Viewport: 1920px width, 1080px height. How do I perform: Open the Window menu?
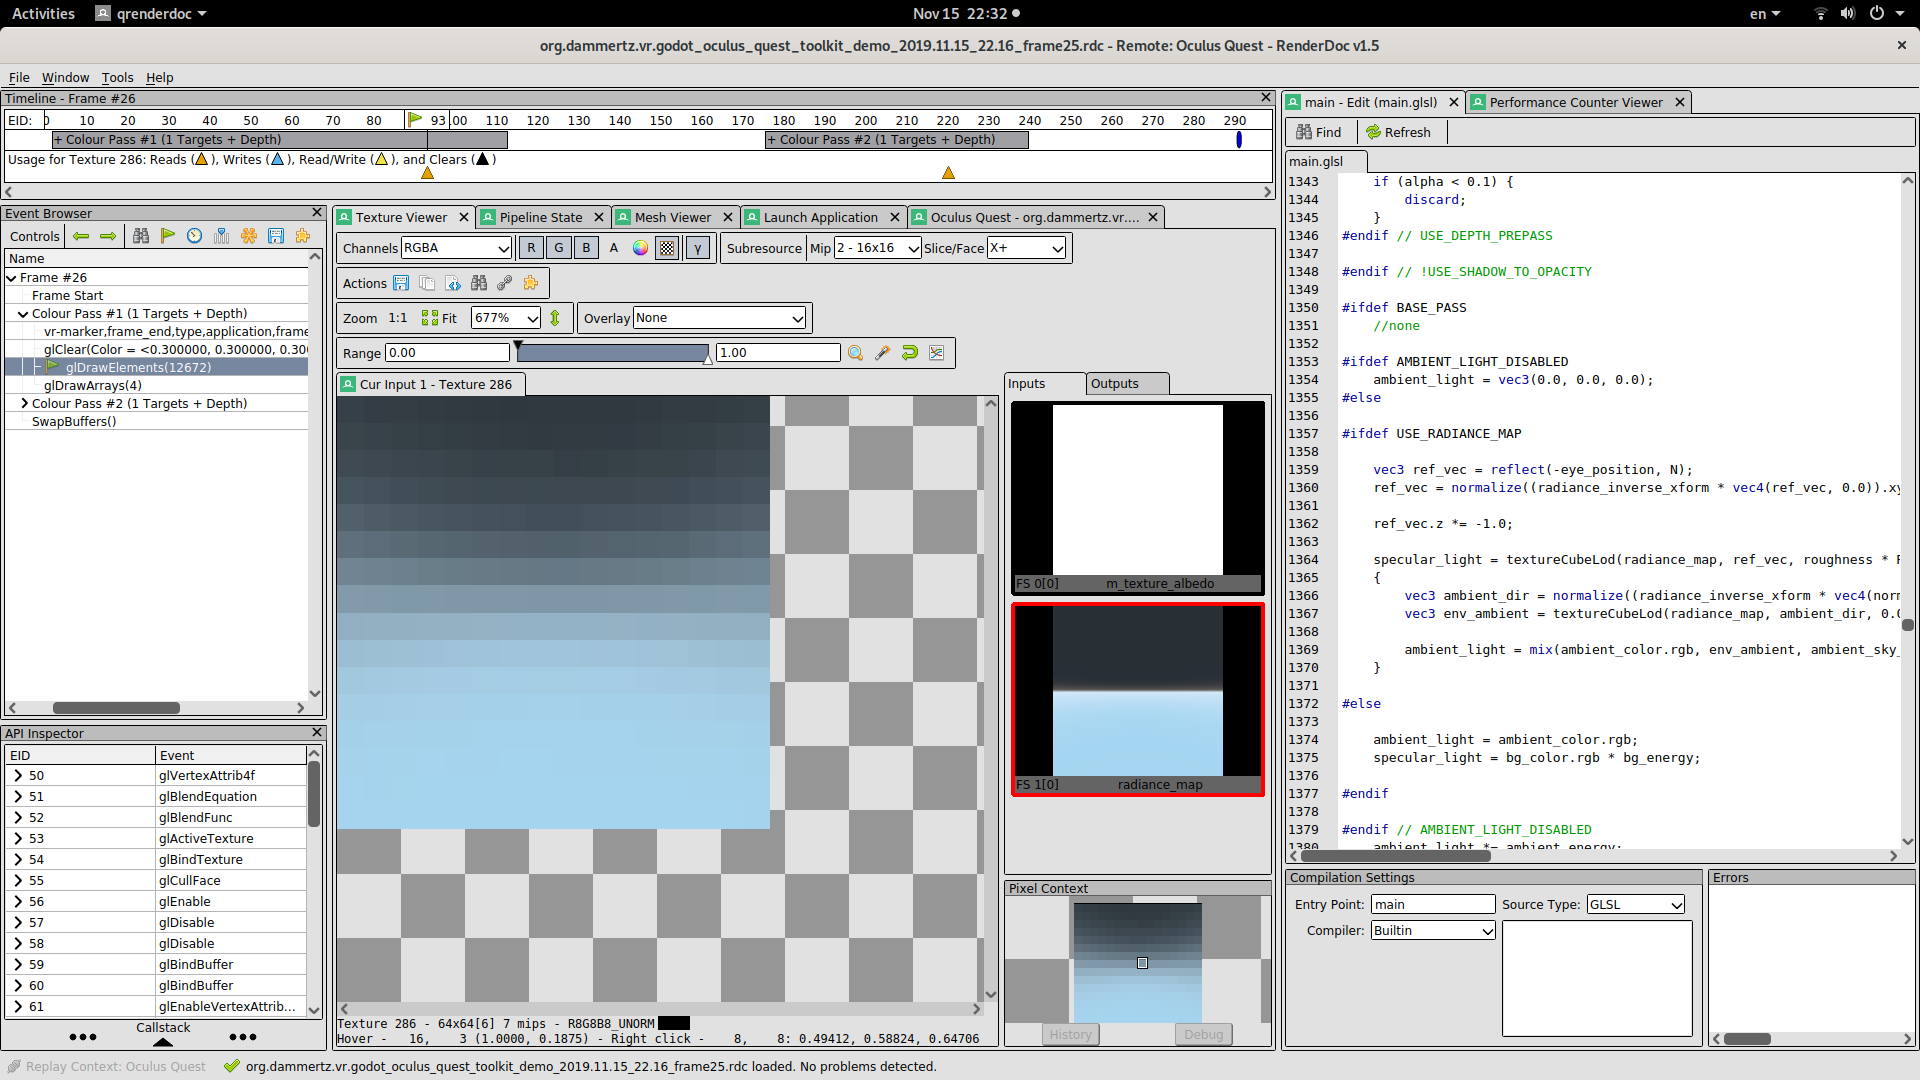tap(65, 77)
